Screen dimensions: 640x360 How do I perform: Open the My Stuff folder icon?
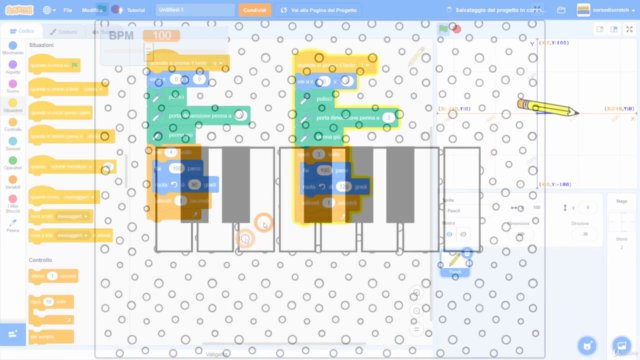[x=561, y=10]
